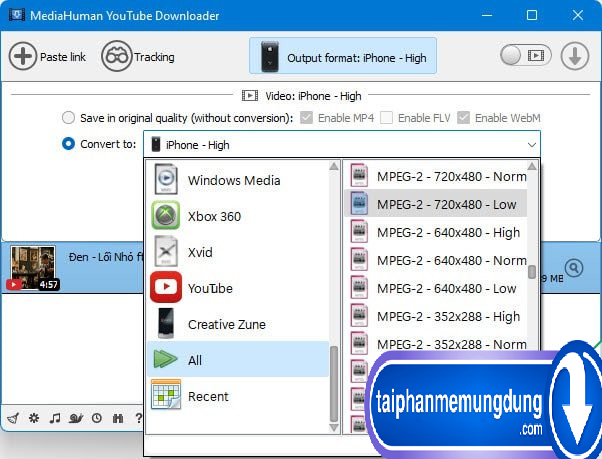Toggle the auto-start download video switch
This screenshot has height=459, width=602.
[x=526, y=56]
